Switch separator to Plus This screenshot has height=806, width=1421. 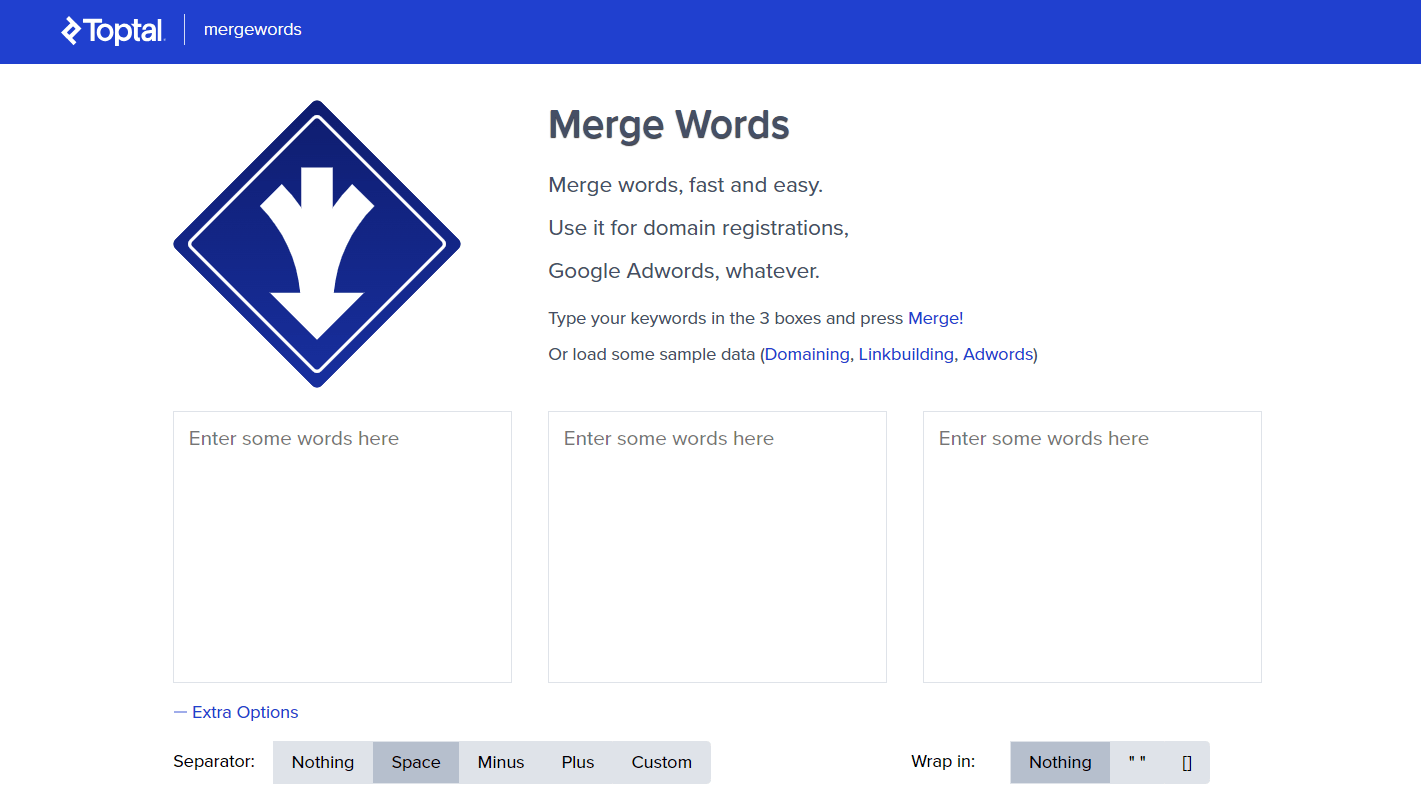(578, 762)
